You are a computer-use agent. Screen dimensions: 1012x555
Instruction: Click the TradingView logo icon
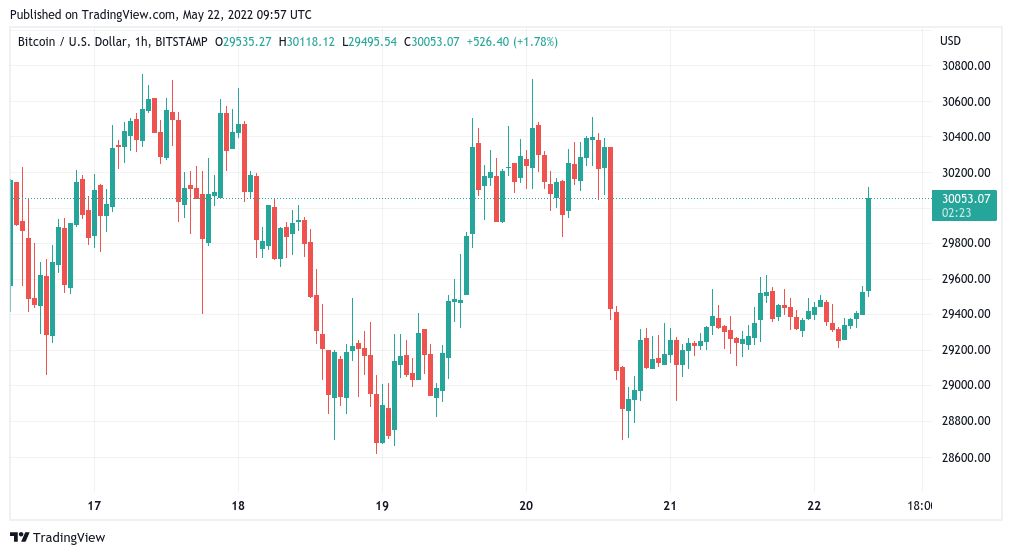point(20,538)
